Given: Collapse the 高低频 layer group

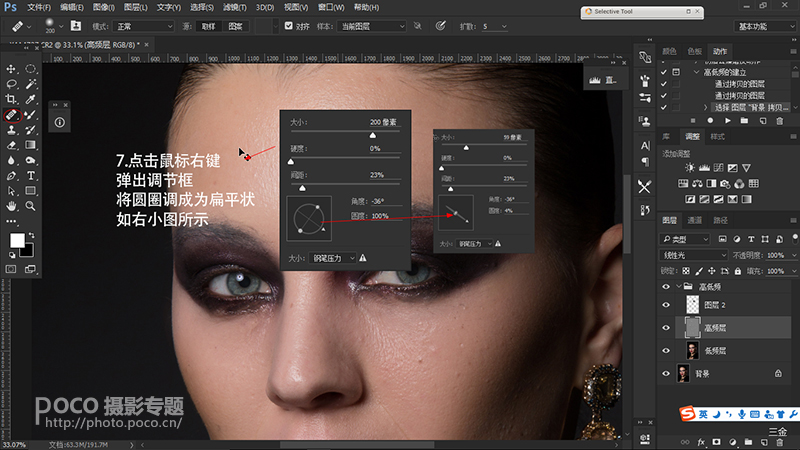Looking at the screenshot, I should [679, 286].
